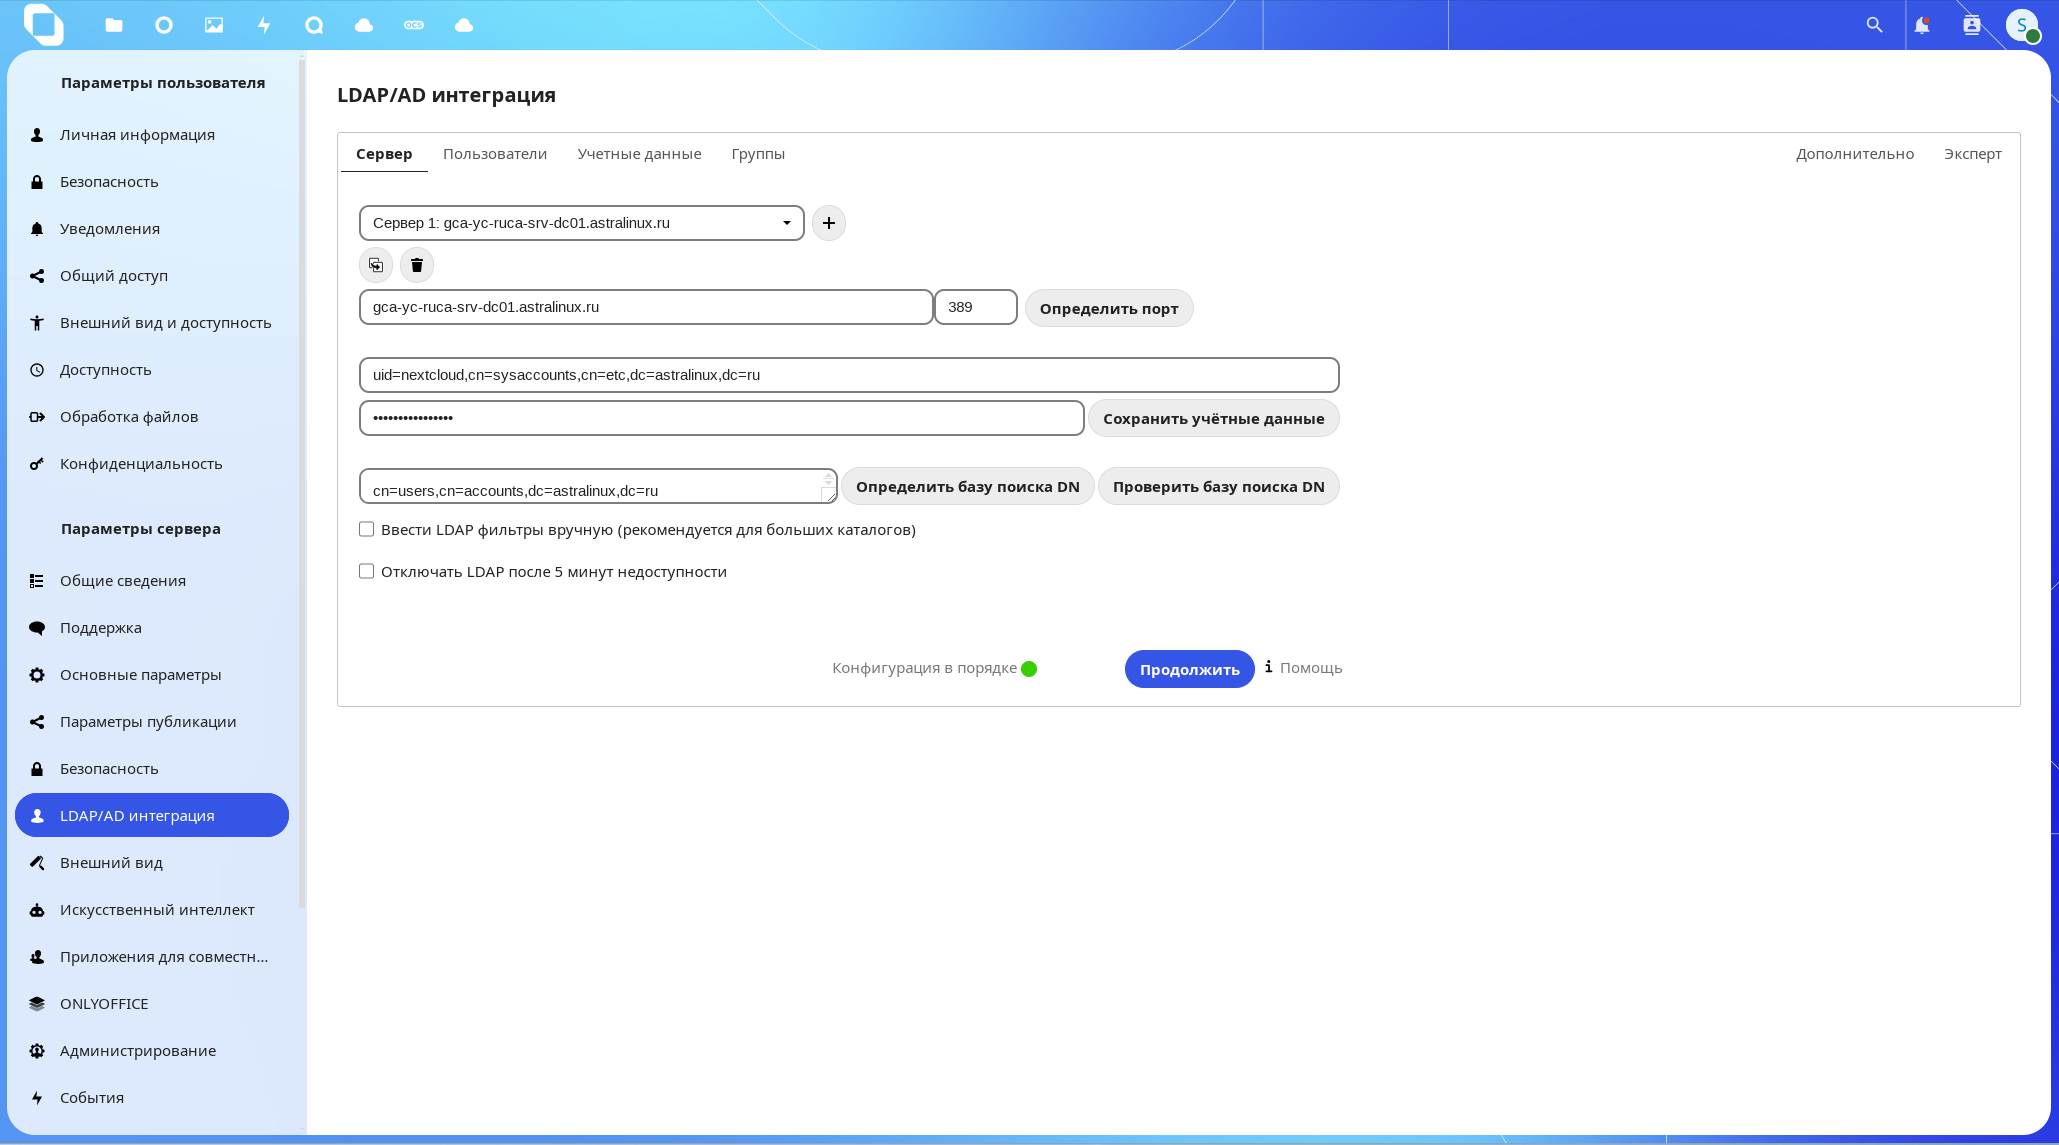Open the notifications bell icon

pos(1922,25)
